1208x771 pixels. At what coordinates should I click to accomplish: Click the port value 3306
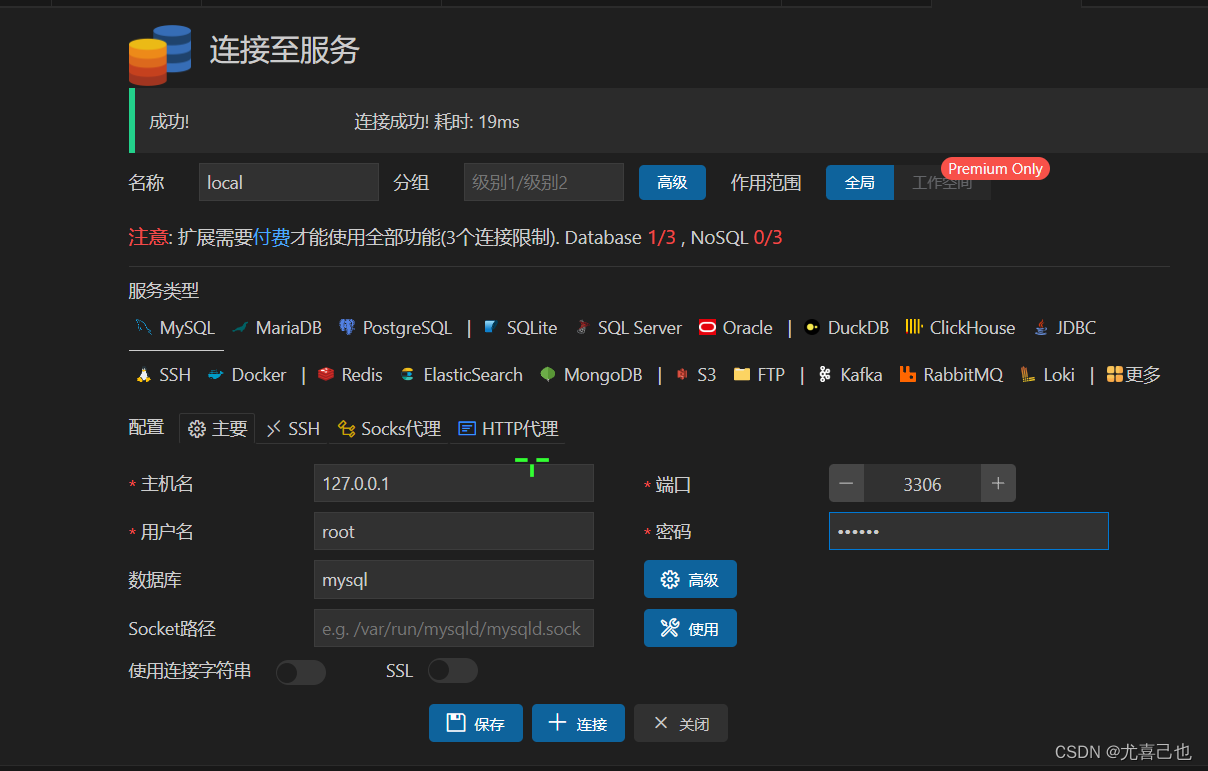(x=922, y=484)
